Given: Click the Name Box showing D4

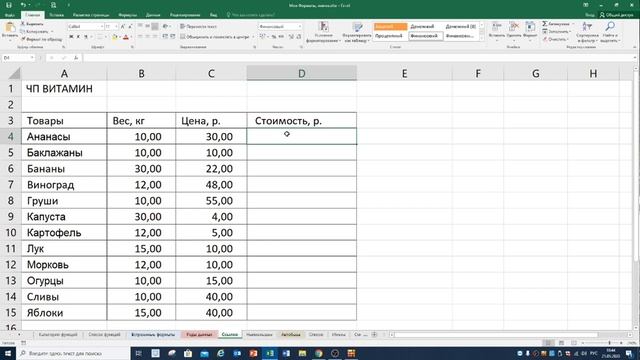Looking at the screenshot, I should tap(18, 58).
